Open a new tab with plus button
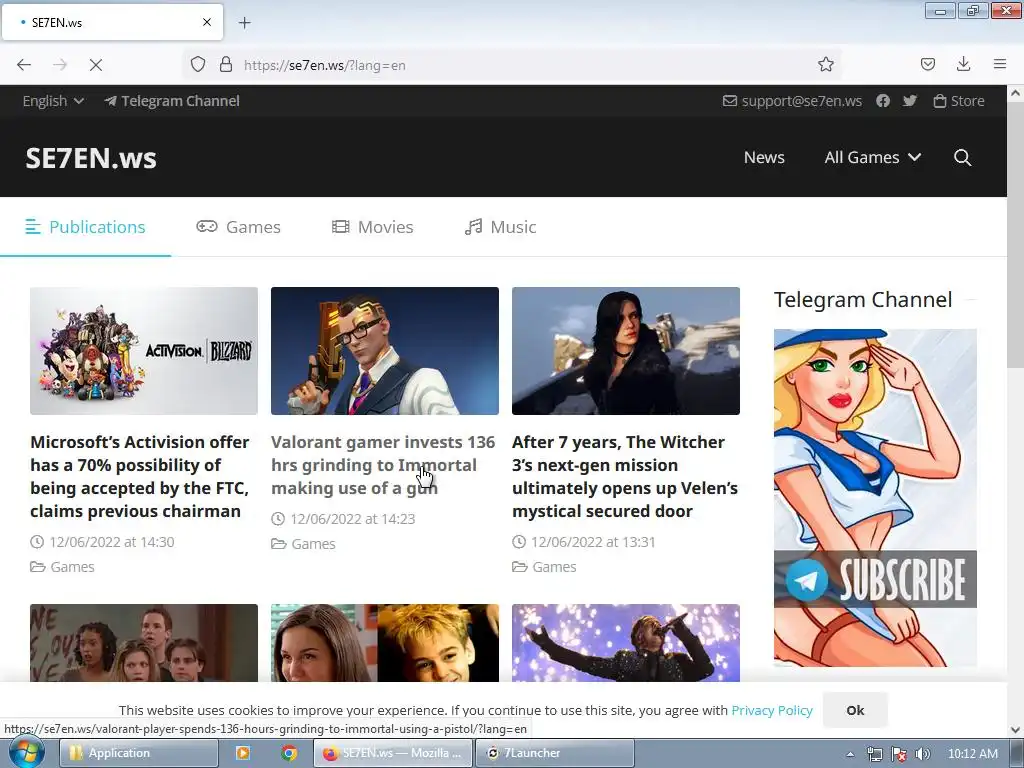The image size is (1024, 768). [x=244, y=23]
